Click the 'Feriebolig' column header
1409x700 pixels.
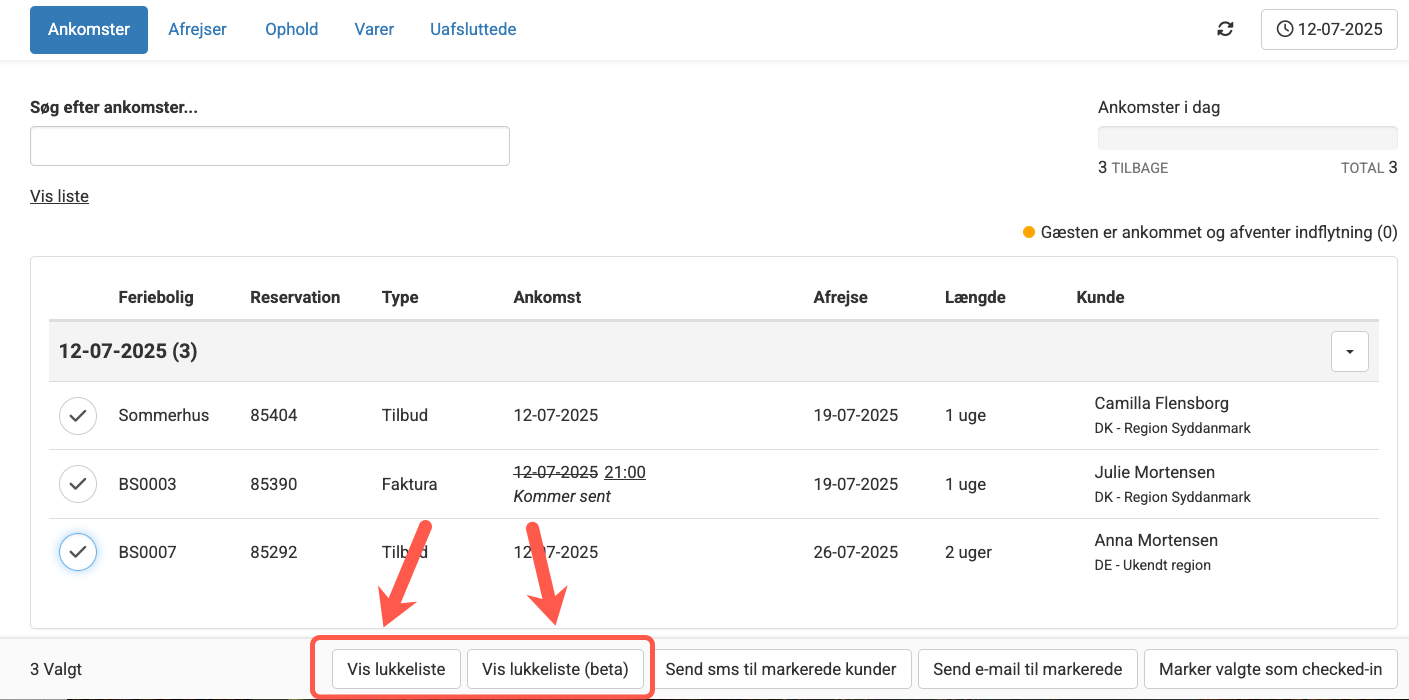pos(156,297)
